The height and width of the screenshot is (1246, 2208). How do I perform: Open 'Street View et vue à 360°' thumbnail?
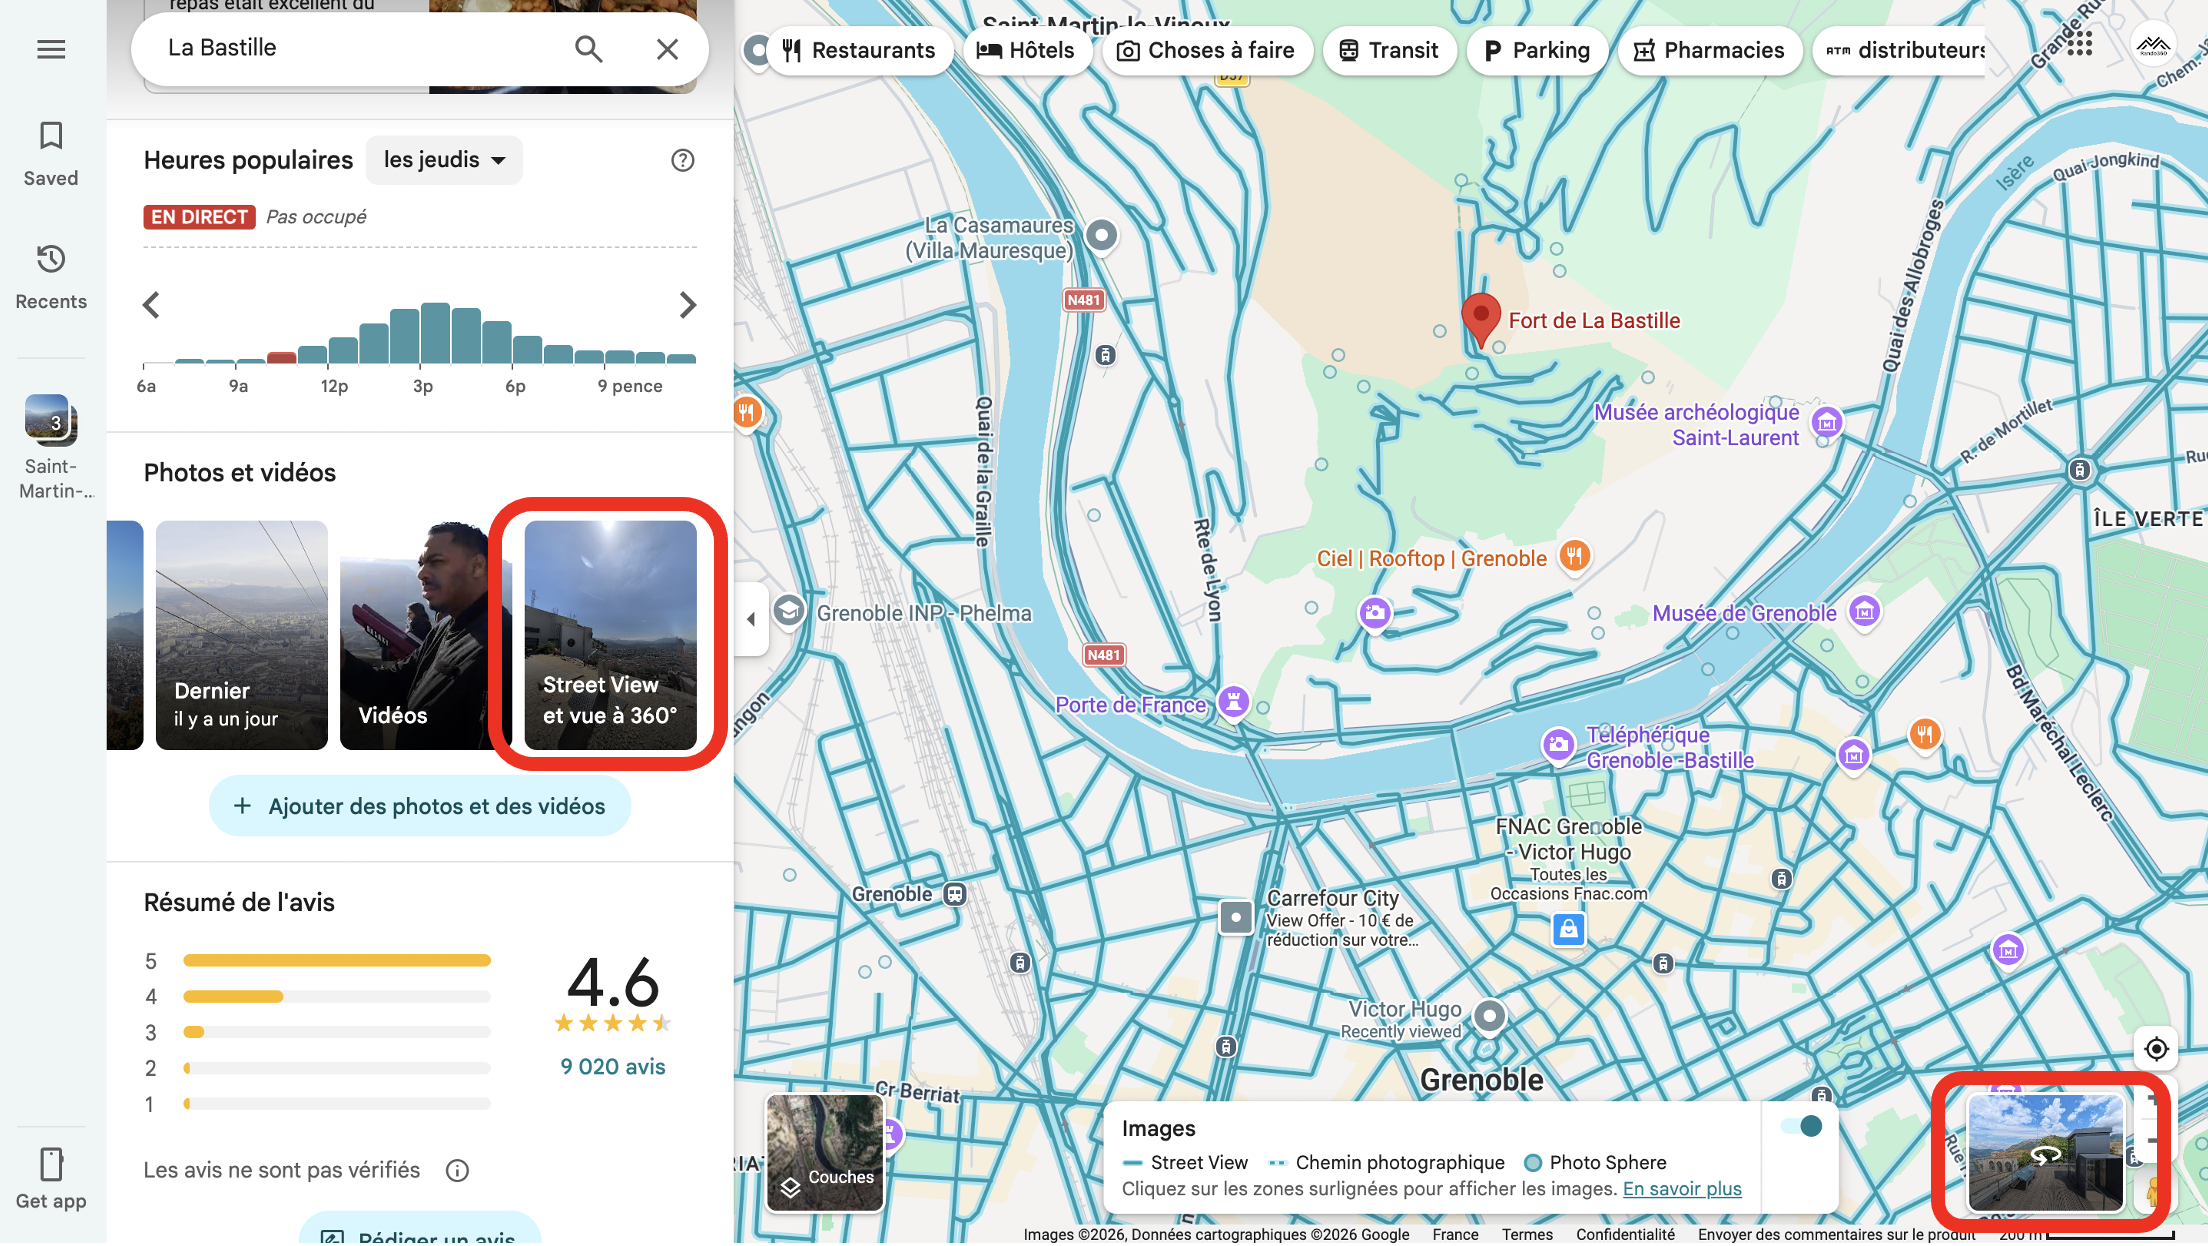(x=610, y=635)
